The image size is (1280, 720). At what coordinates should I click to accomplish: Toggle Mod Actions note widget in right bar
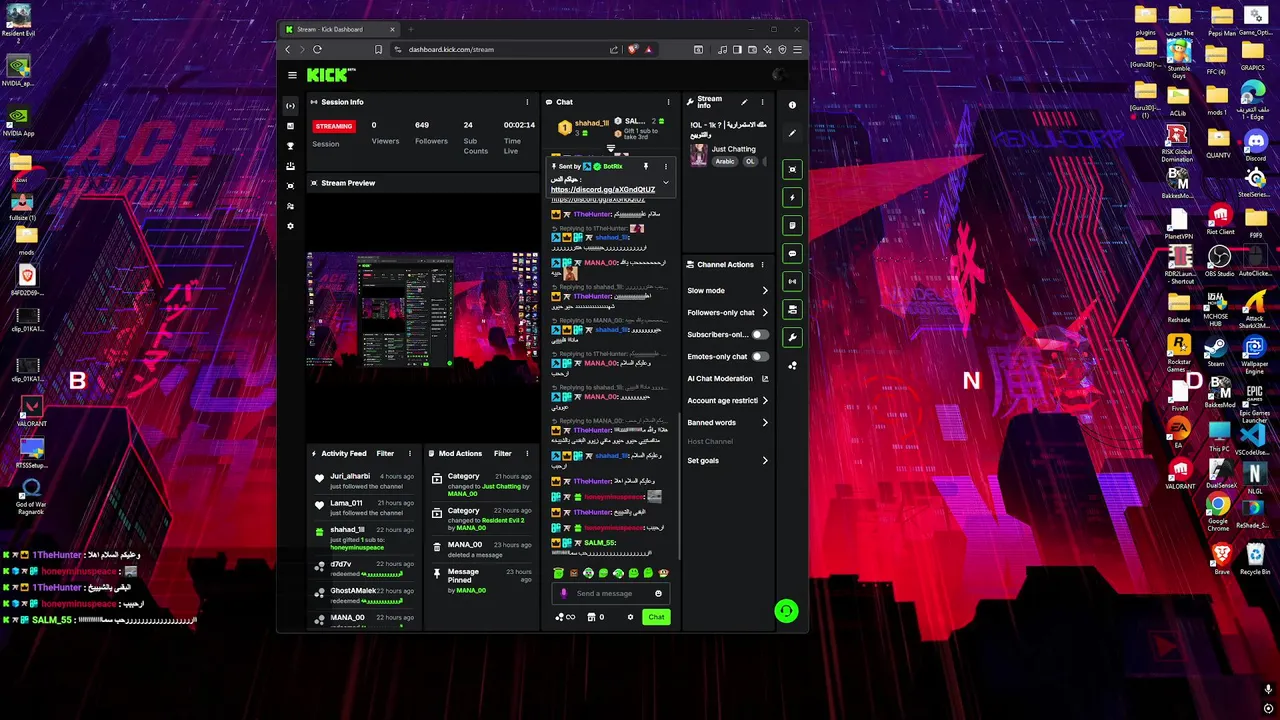click(x=792, y=226)
